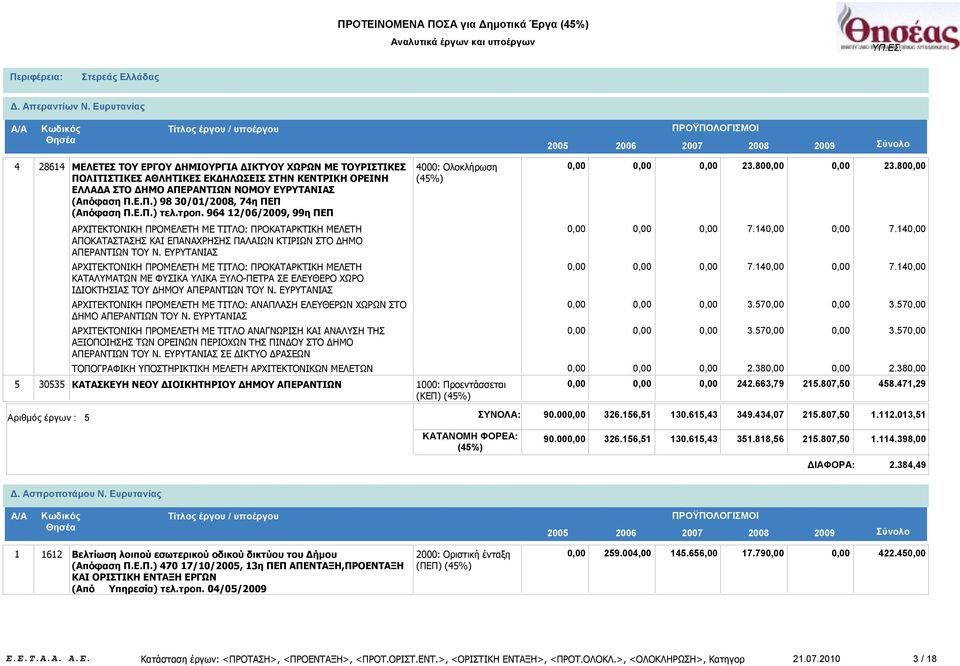The height and width of the screenshot is (666, 960).
Task: Click the Theseus code 28614
Action: coord(51,166)
